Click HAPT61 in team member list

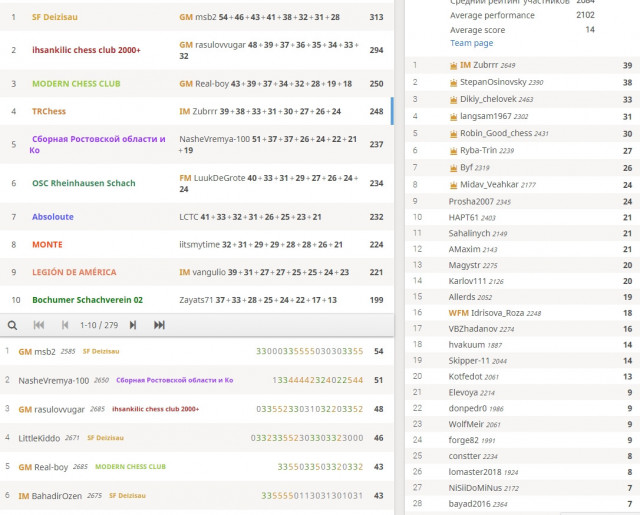(463, 218)
